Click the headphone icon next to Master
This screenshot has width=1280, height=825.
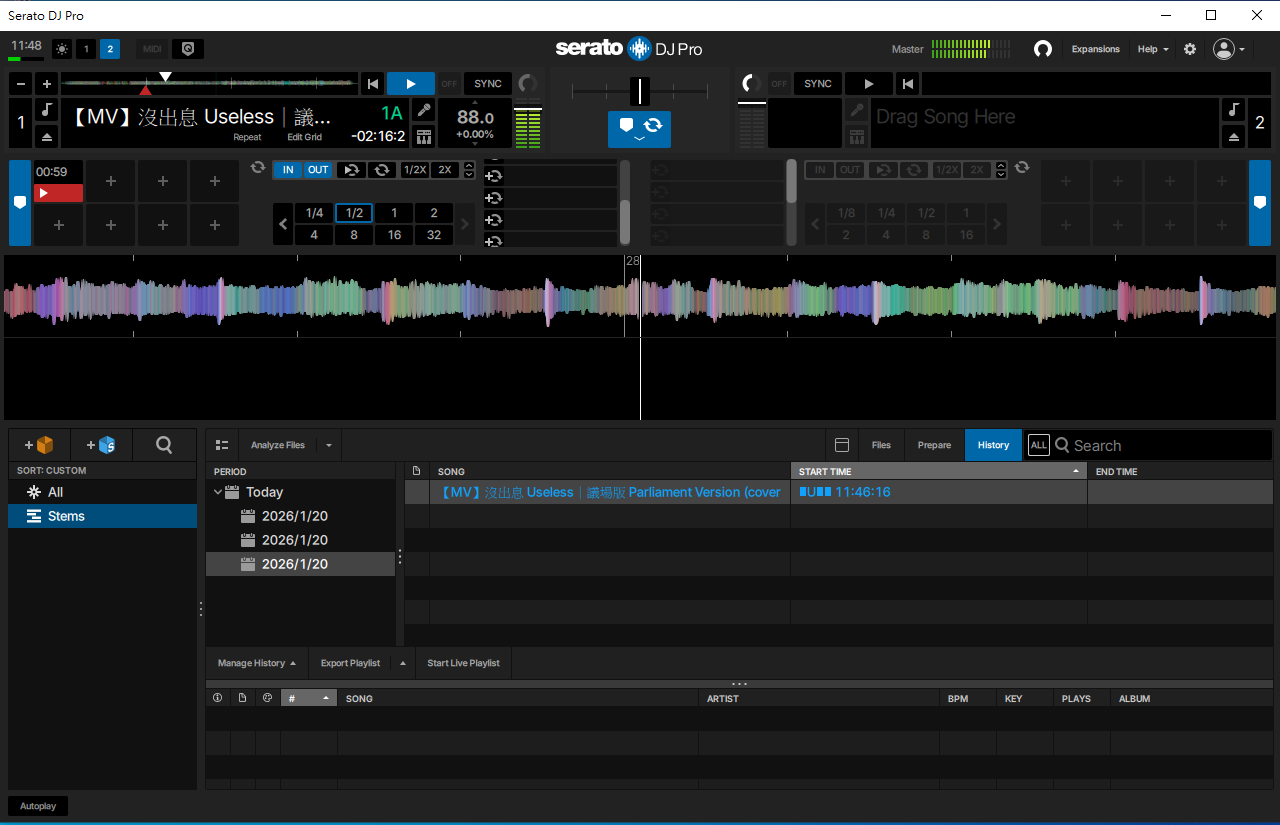[1043, 49]
